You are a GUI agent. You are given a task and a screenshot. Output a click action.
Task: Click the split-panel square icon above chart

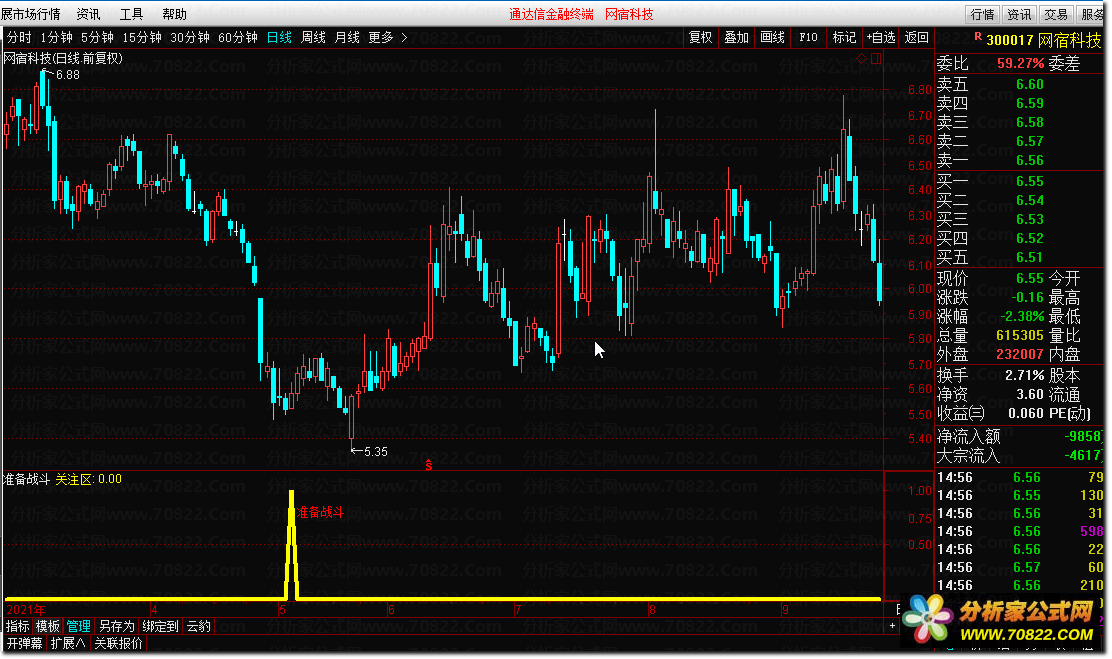[x=876, y=59]
